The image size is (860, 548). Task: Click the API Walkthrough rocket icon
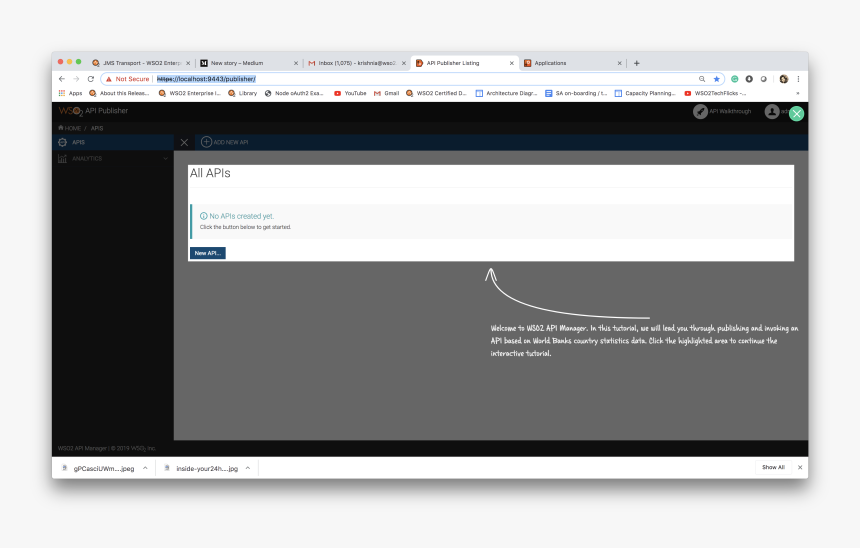coord(700,111)
